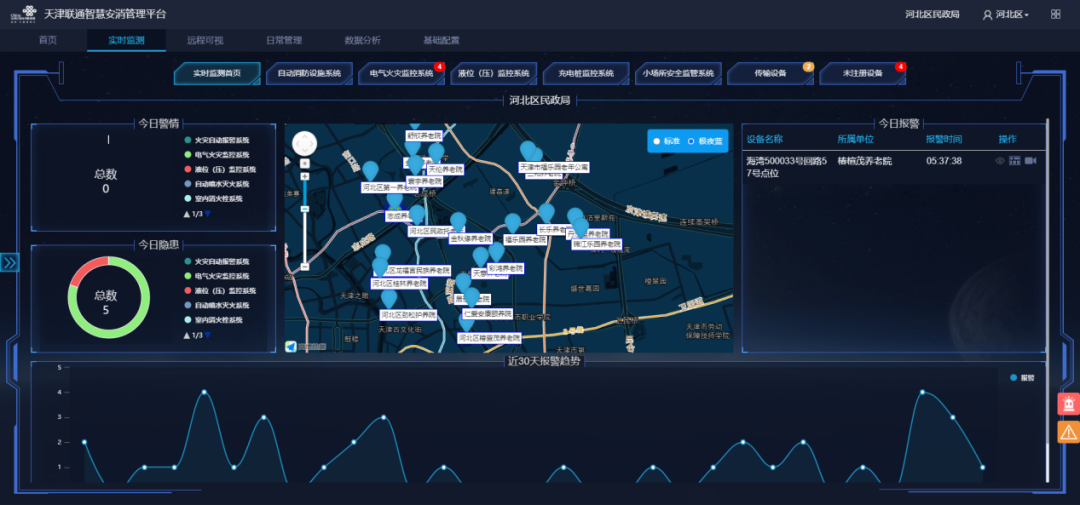Open the grid layout icon at top right
Viewport: 1080px width, 505px height.
pyautogui.click(x=1055, y=14)
